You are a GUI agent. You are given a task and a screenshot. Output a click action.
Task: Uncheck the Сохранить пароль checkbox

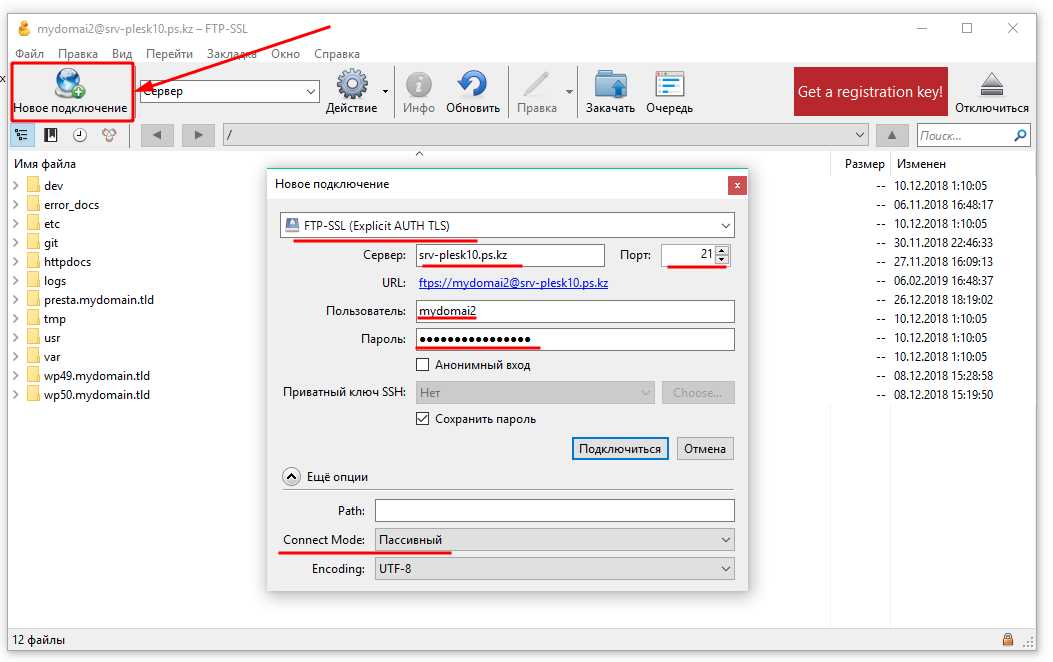(422, 418)
